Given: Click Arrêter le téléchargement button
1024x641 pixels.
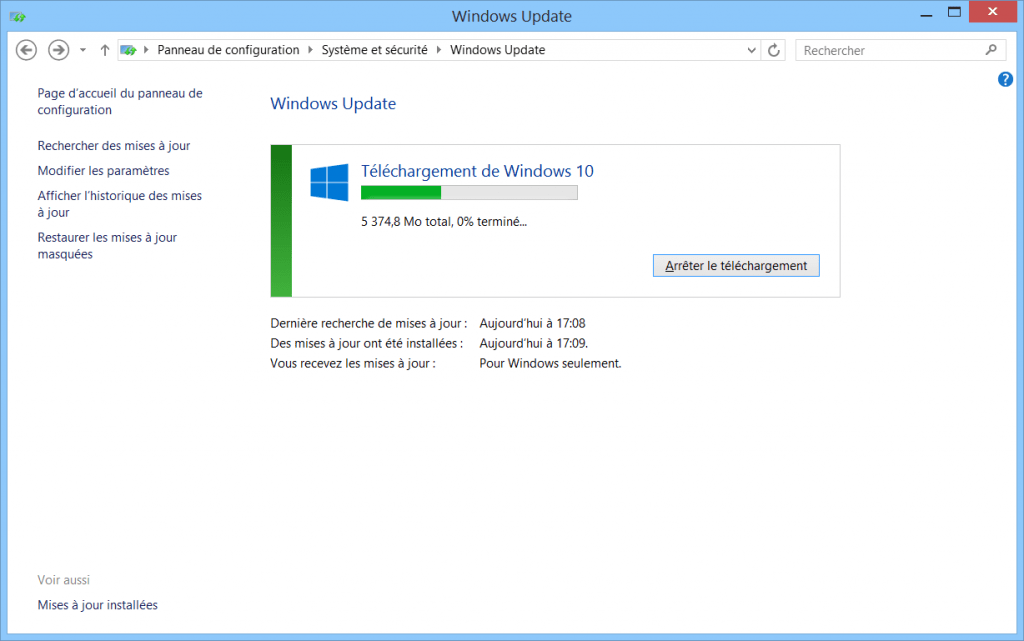Looking at the screenshot, I should click(x=736, y=266).
